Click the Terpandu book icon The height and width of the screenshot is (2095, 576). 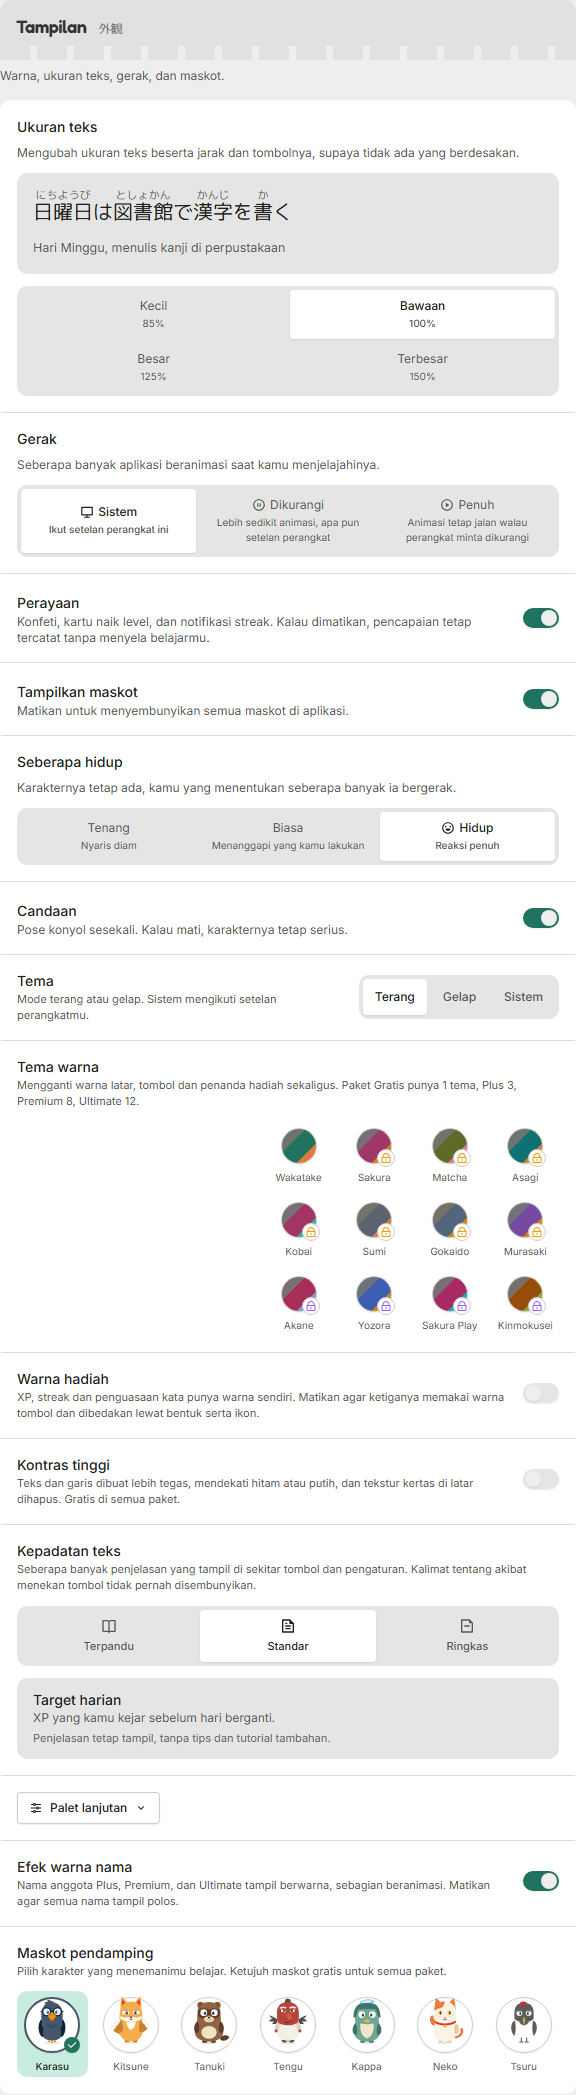point(109,1626)
